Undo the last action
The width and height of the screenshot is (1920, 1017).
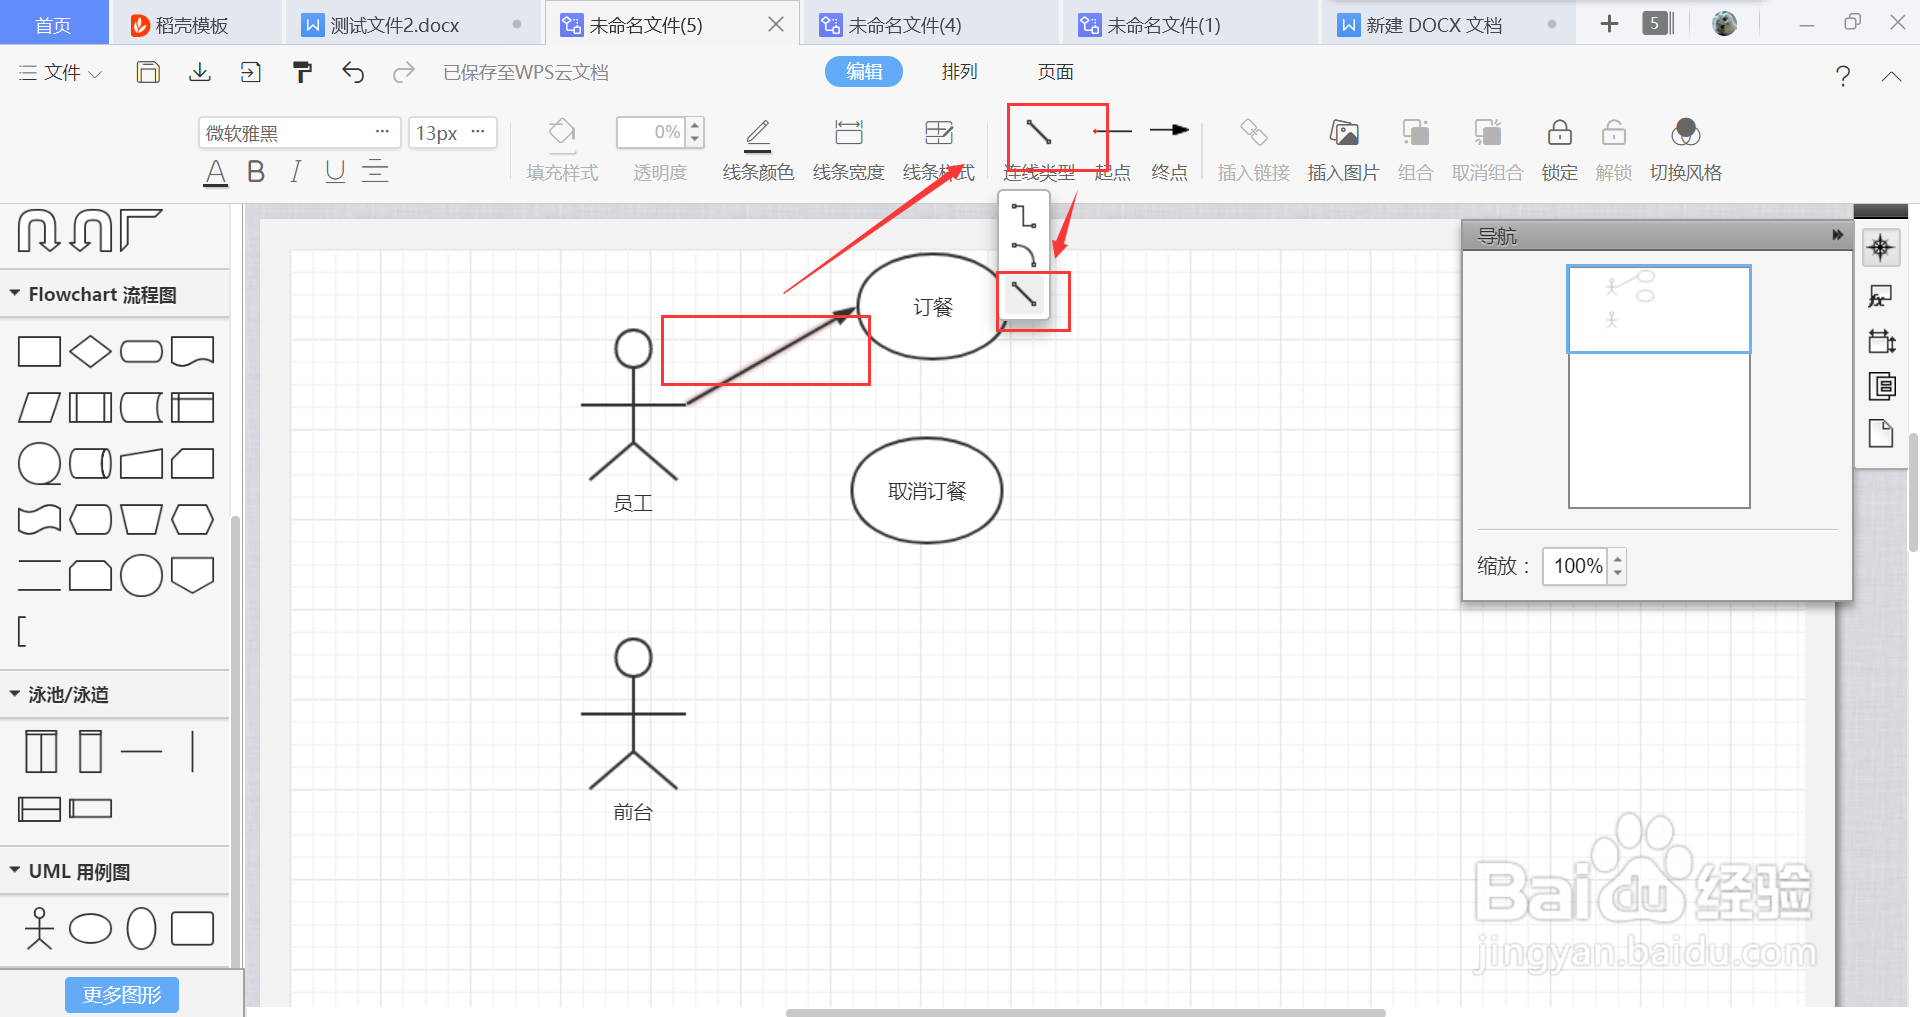click(353, 72)
